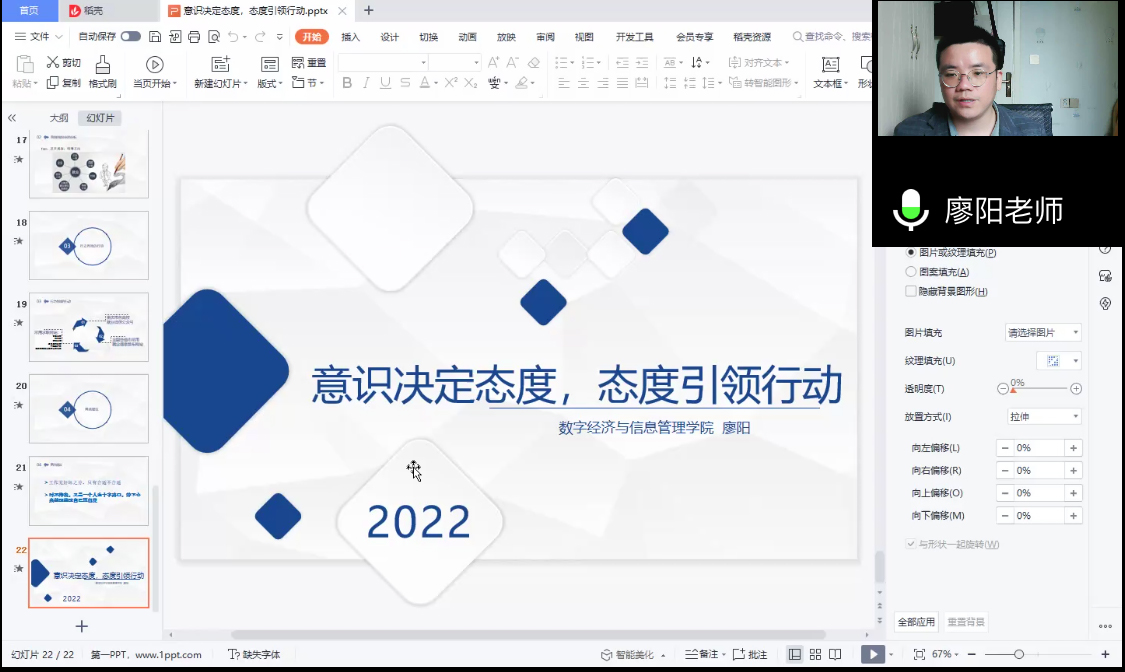
Task: Open the 请选择图片 picture fill dropdown
Action: (x=1043, y=332)
